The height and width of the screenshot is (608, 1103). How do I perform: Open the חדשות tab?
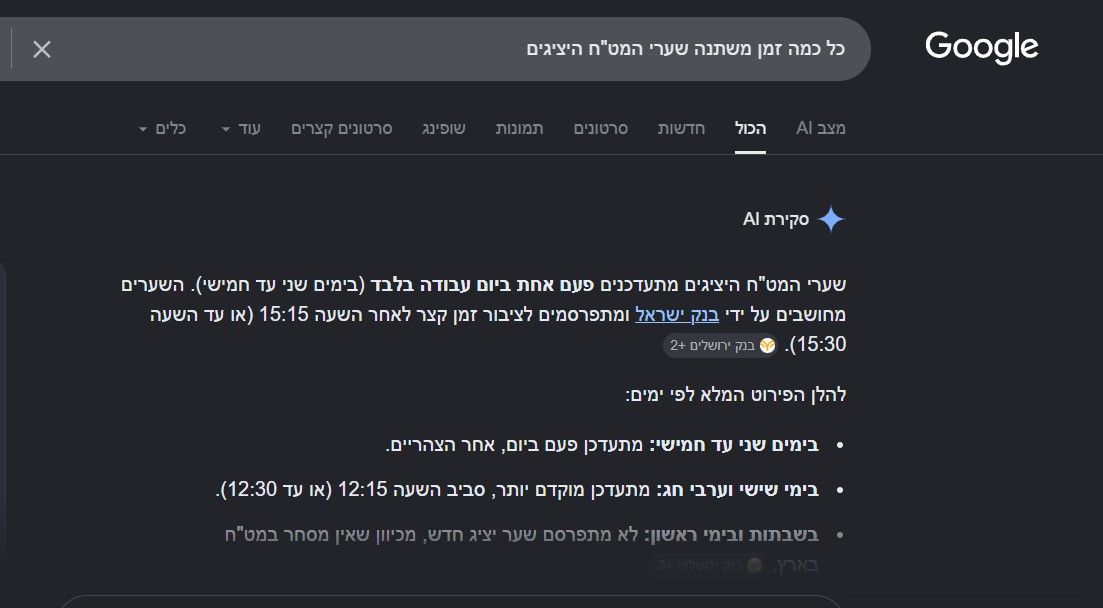coord(681,128)
